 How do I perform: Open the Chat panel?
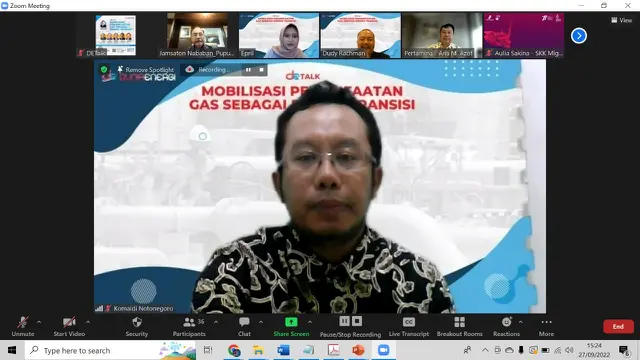coord(244,327)
